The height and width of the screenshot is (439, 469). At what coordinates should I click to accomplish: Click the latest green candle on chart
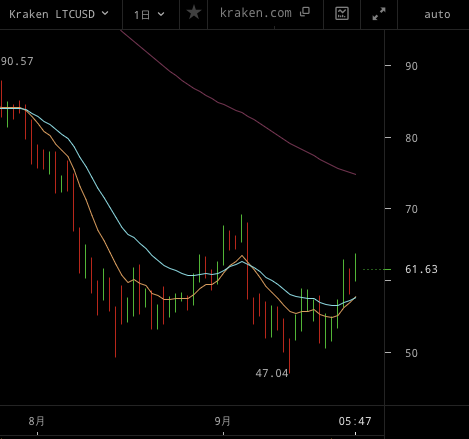pos(355,268)
